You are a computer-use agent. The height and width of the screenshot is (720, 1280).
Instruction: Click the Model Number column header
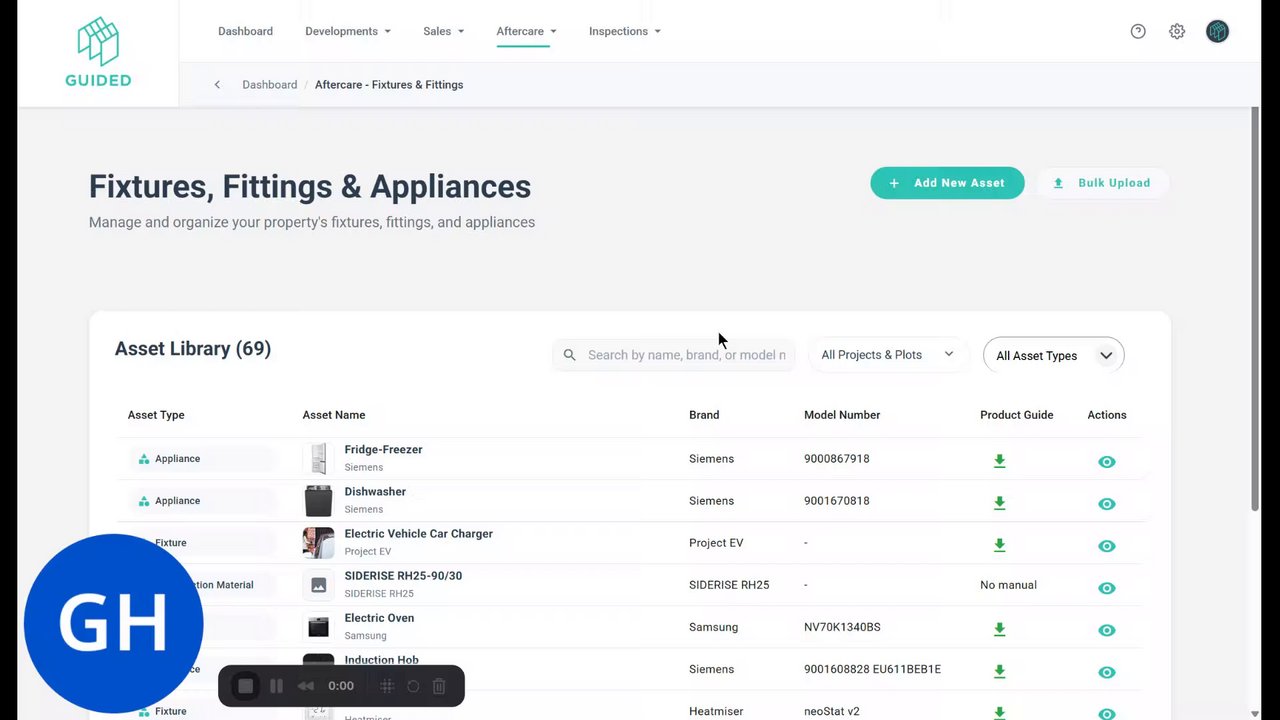click(842, 415)
